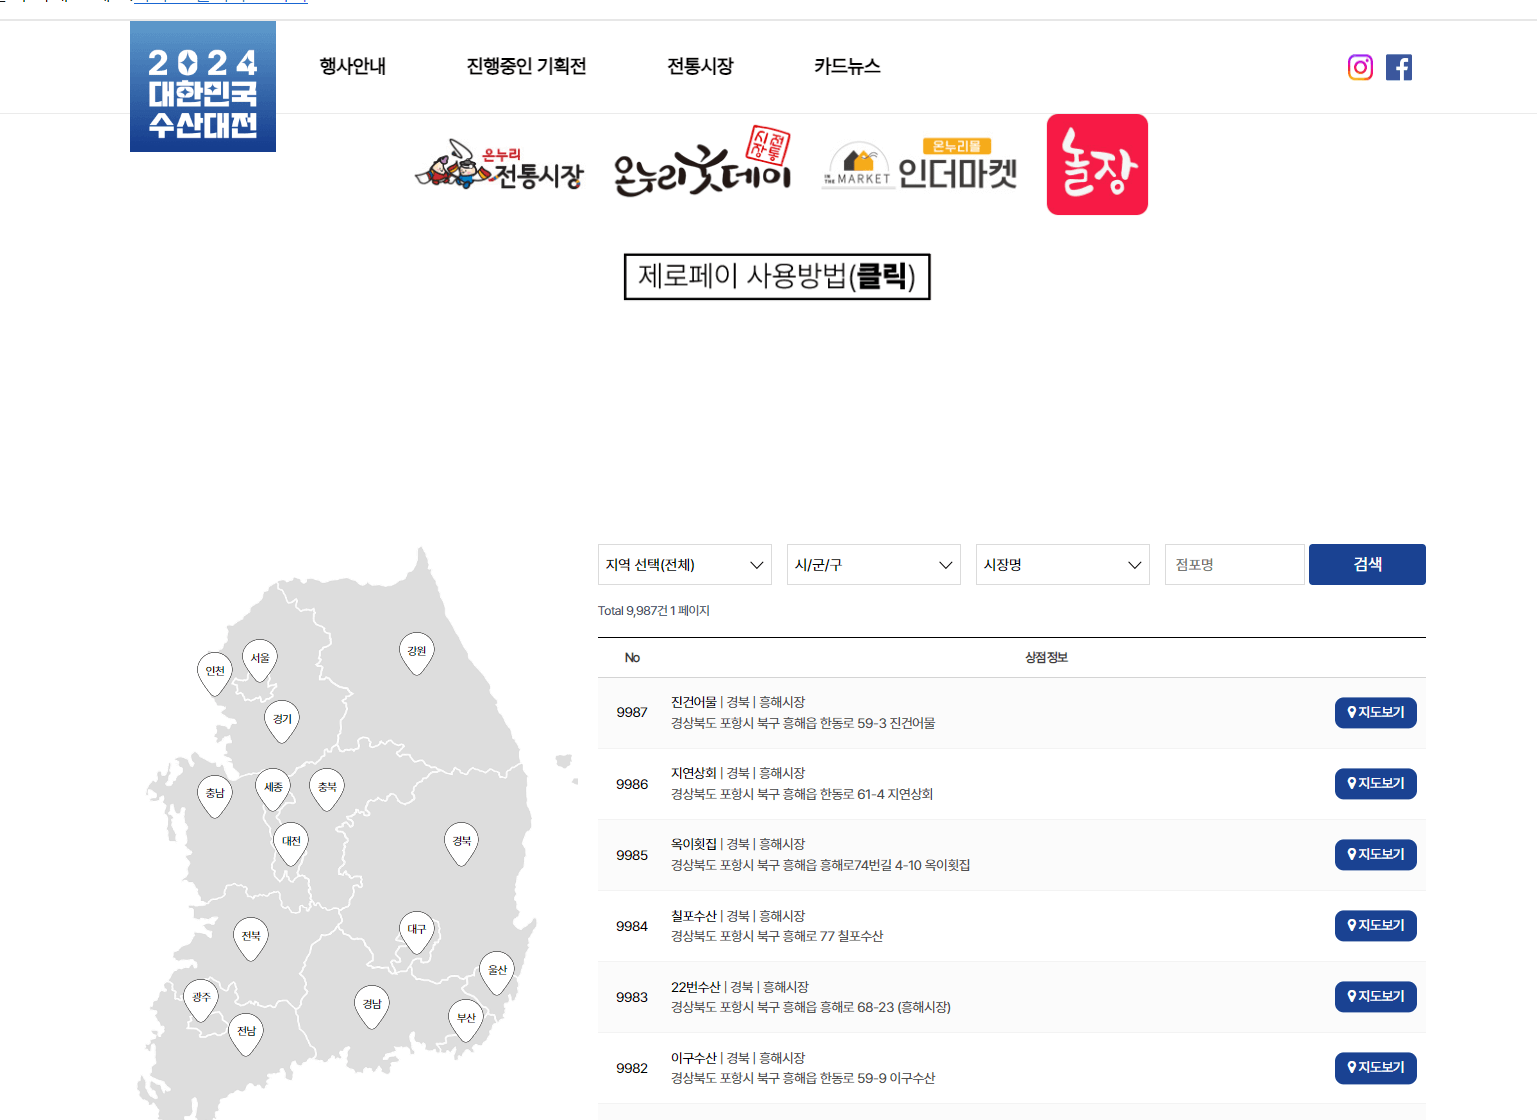
Task: Open the 지역 선택(전체) dropdown
Action: (x=685, y=564)
